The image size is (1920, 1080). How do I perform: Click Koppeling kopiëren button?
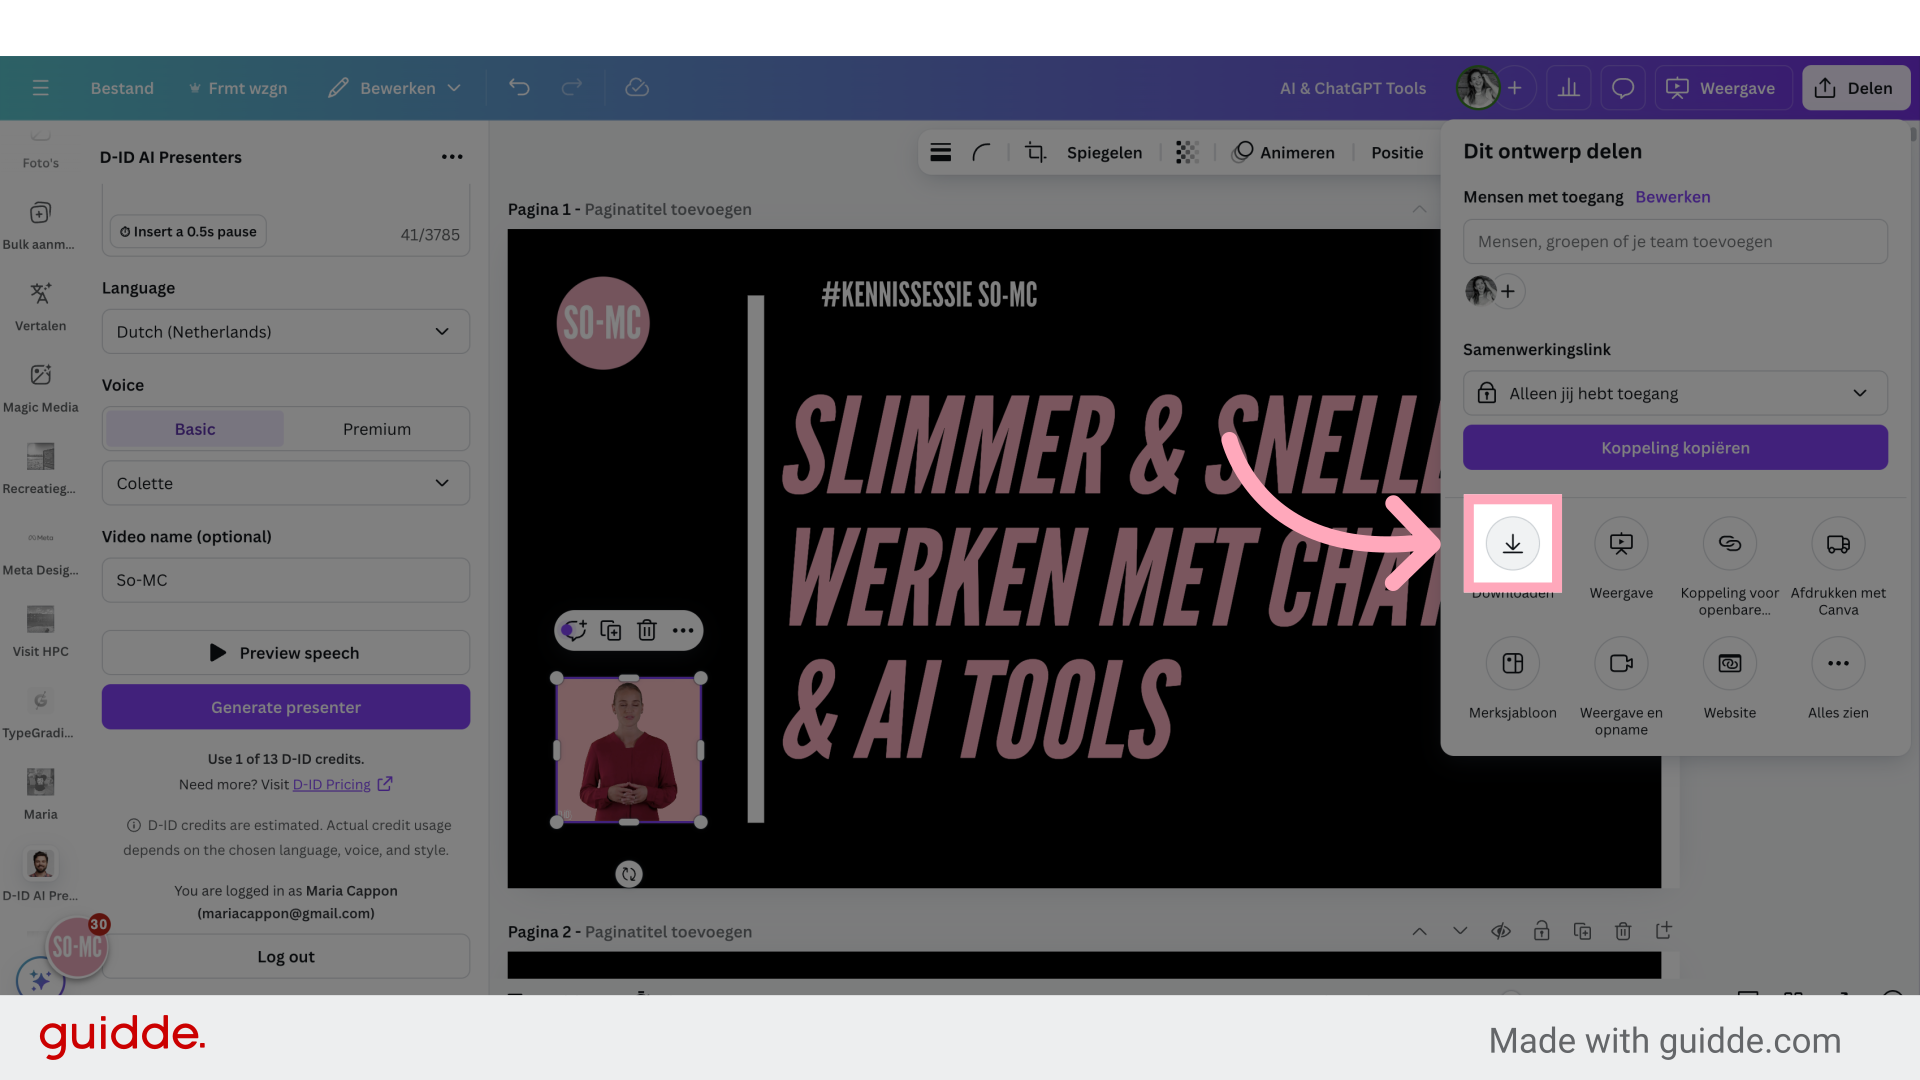1675,448
